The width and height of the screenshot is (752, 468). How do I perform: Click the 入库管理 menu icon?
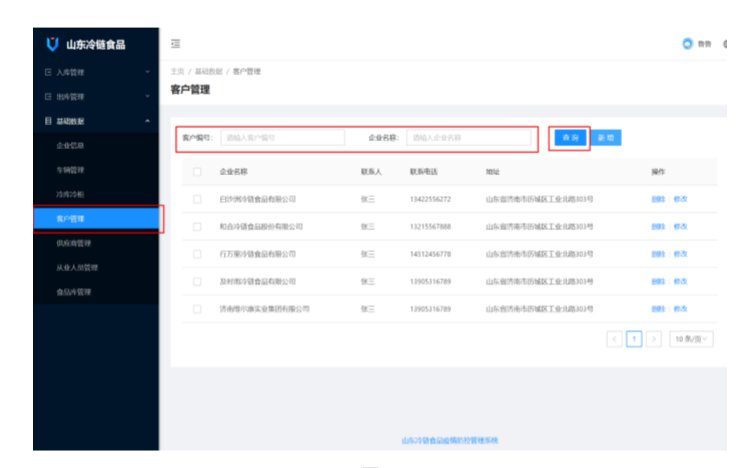[47, 73]
